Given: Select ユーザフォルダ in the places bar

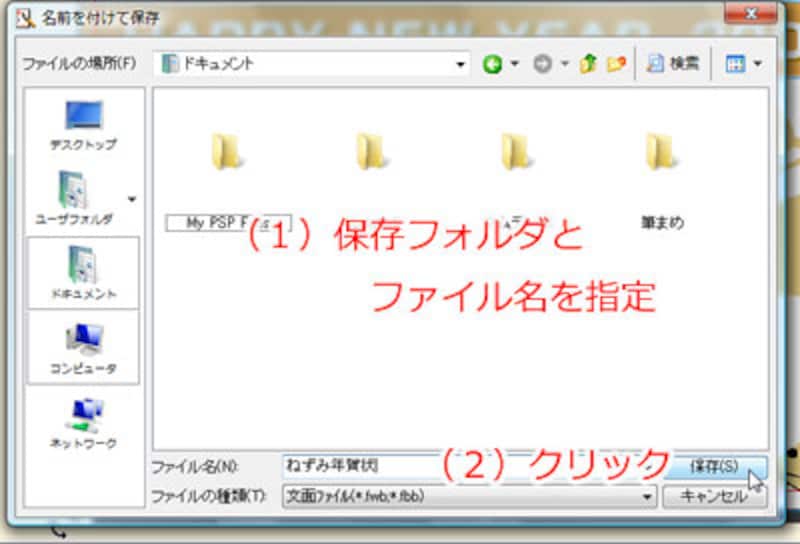Looking at the screenshot, I should [74, 198].
